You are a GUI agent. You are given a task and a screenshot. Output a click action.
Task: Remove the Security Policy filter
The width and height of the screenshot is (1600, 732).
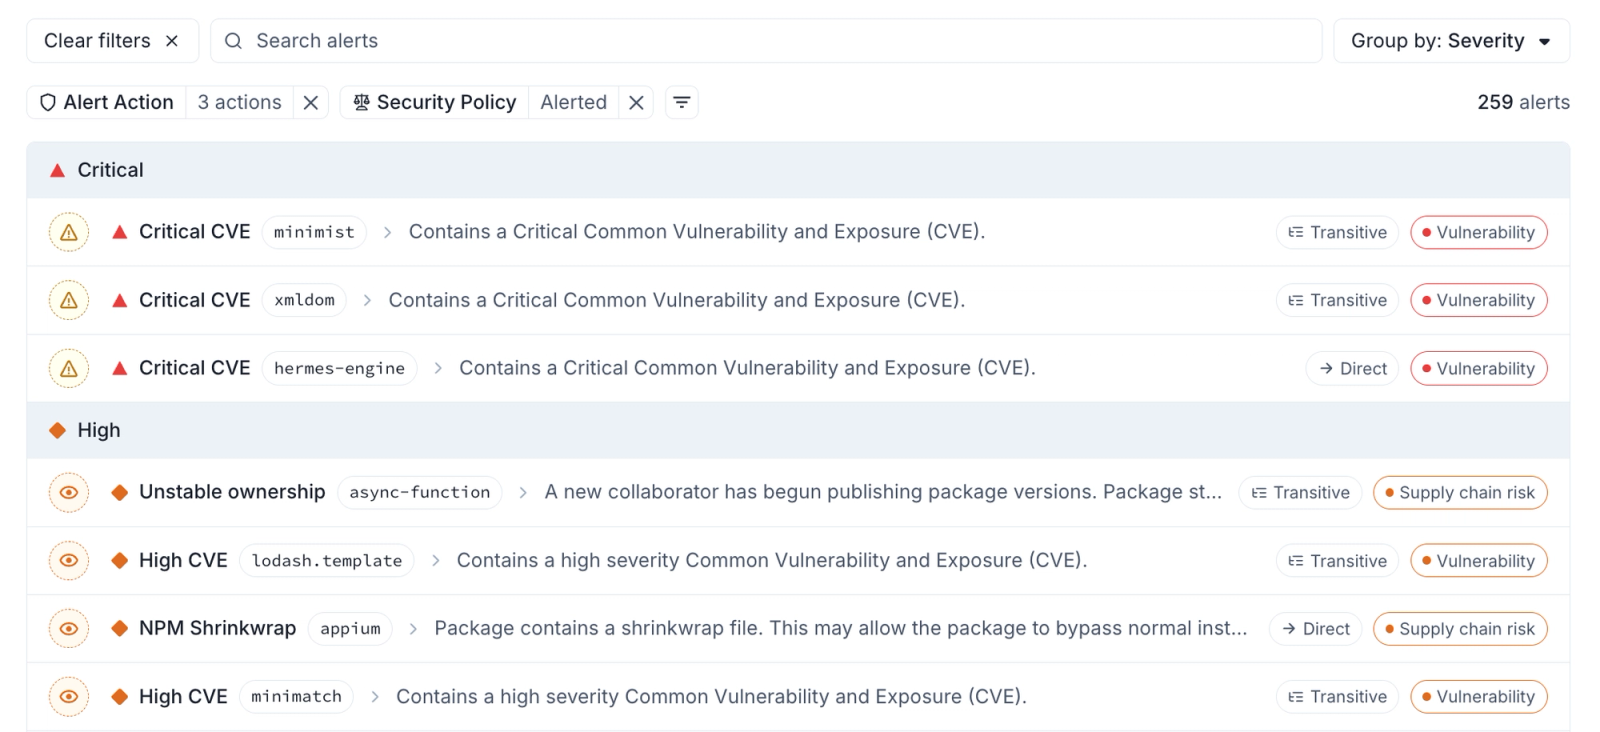pyautogui.click(x=636, y=102)
